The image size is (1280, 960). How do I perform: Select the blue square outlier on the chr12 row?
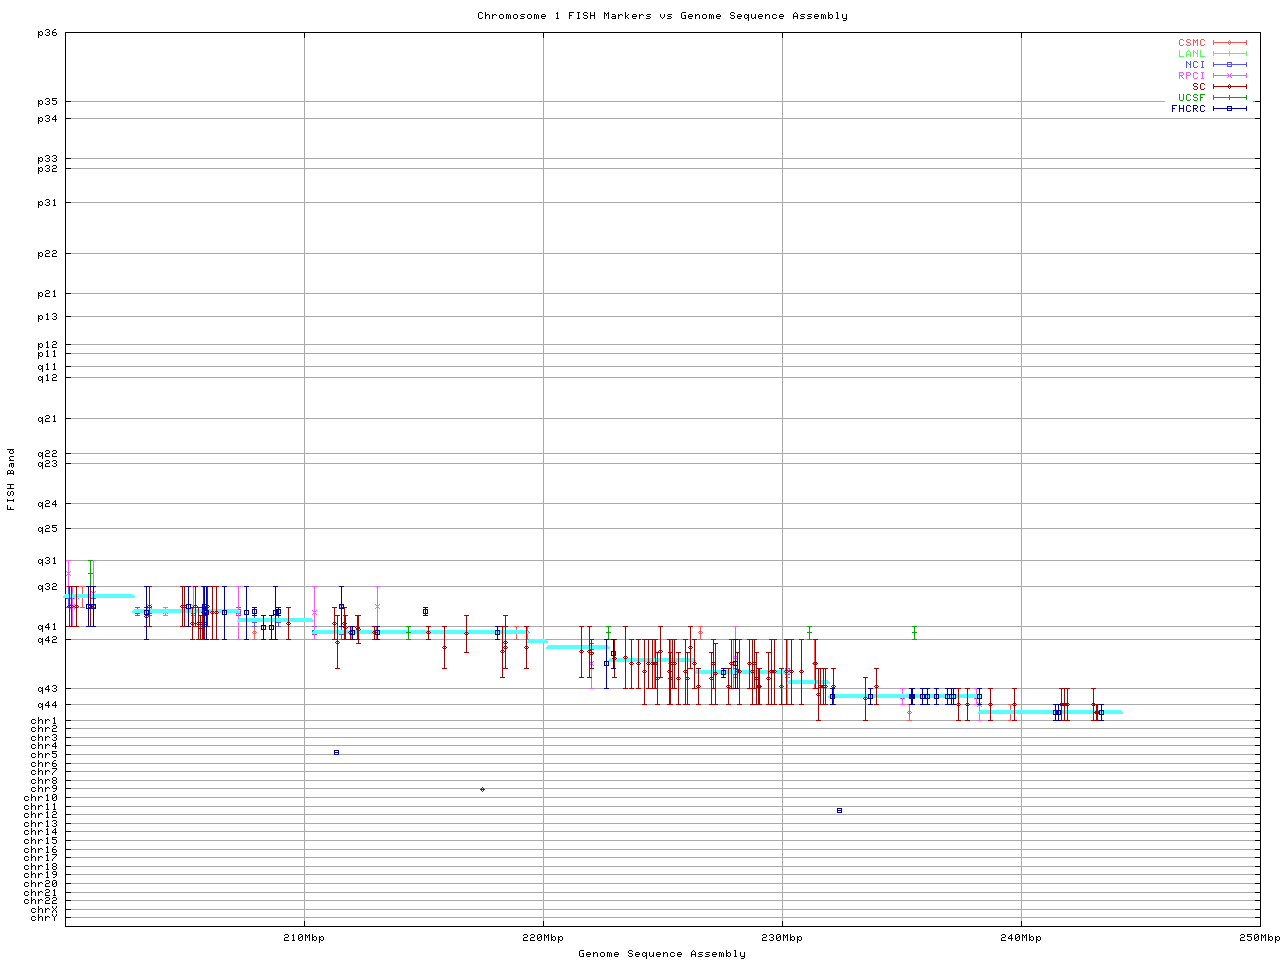(839, 810)
